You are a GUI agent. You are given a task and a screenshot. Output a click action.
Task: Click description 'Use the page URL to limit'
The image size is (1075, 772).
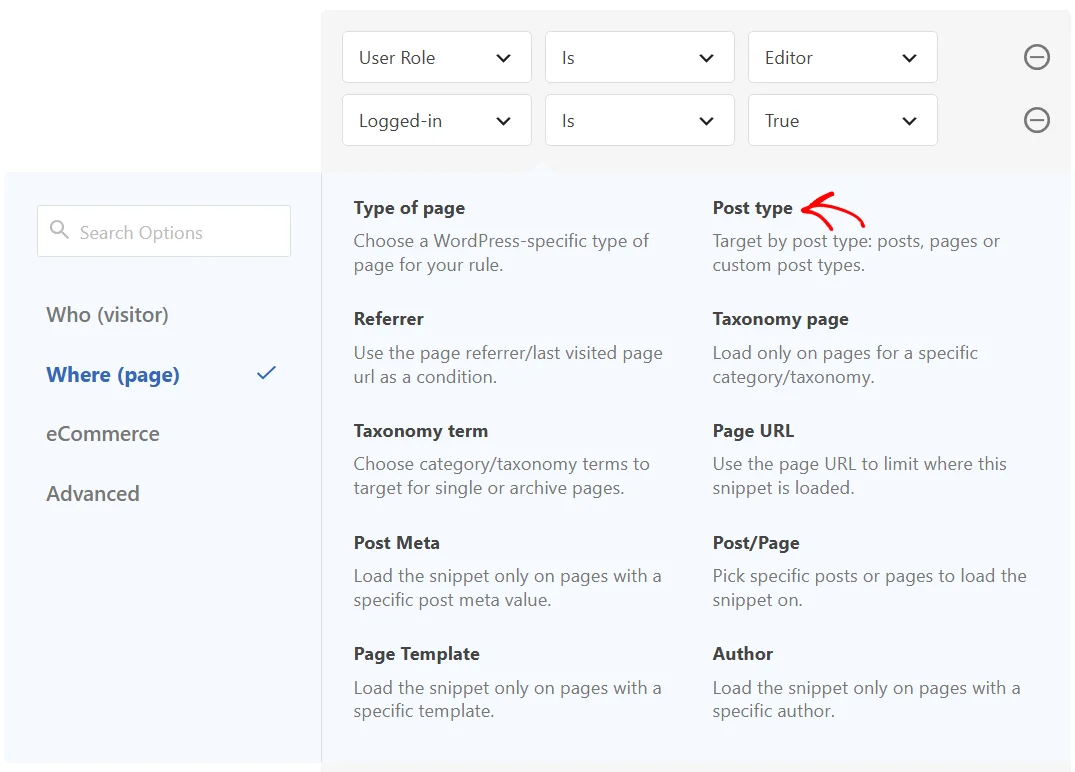[859, 476]
